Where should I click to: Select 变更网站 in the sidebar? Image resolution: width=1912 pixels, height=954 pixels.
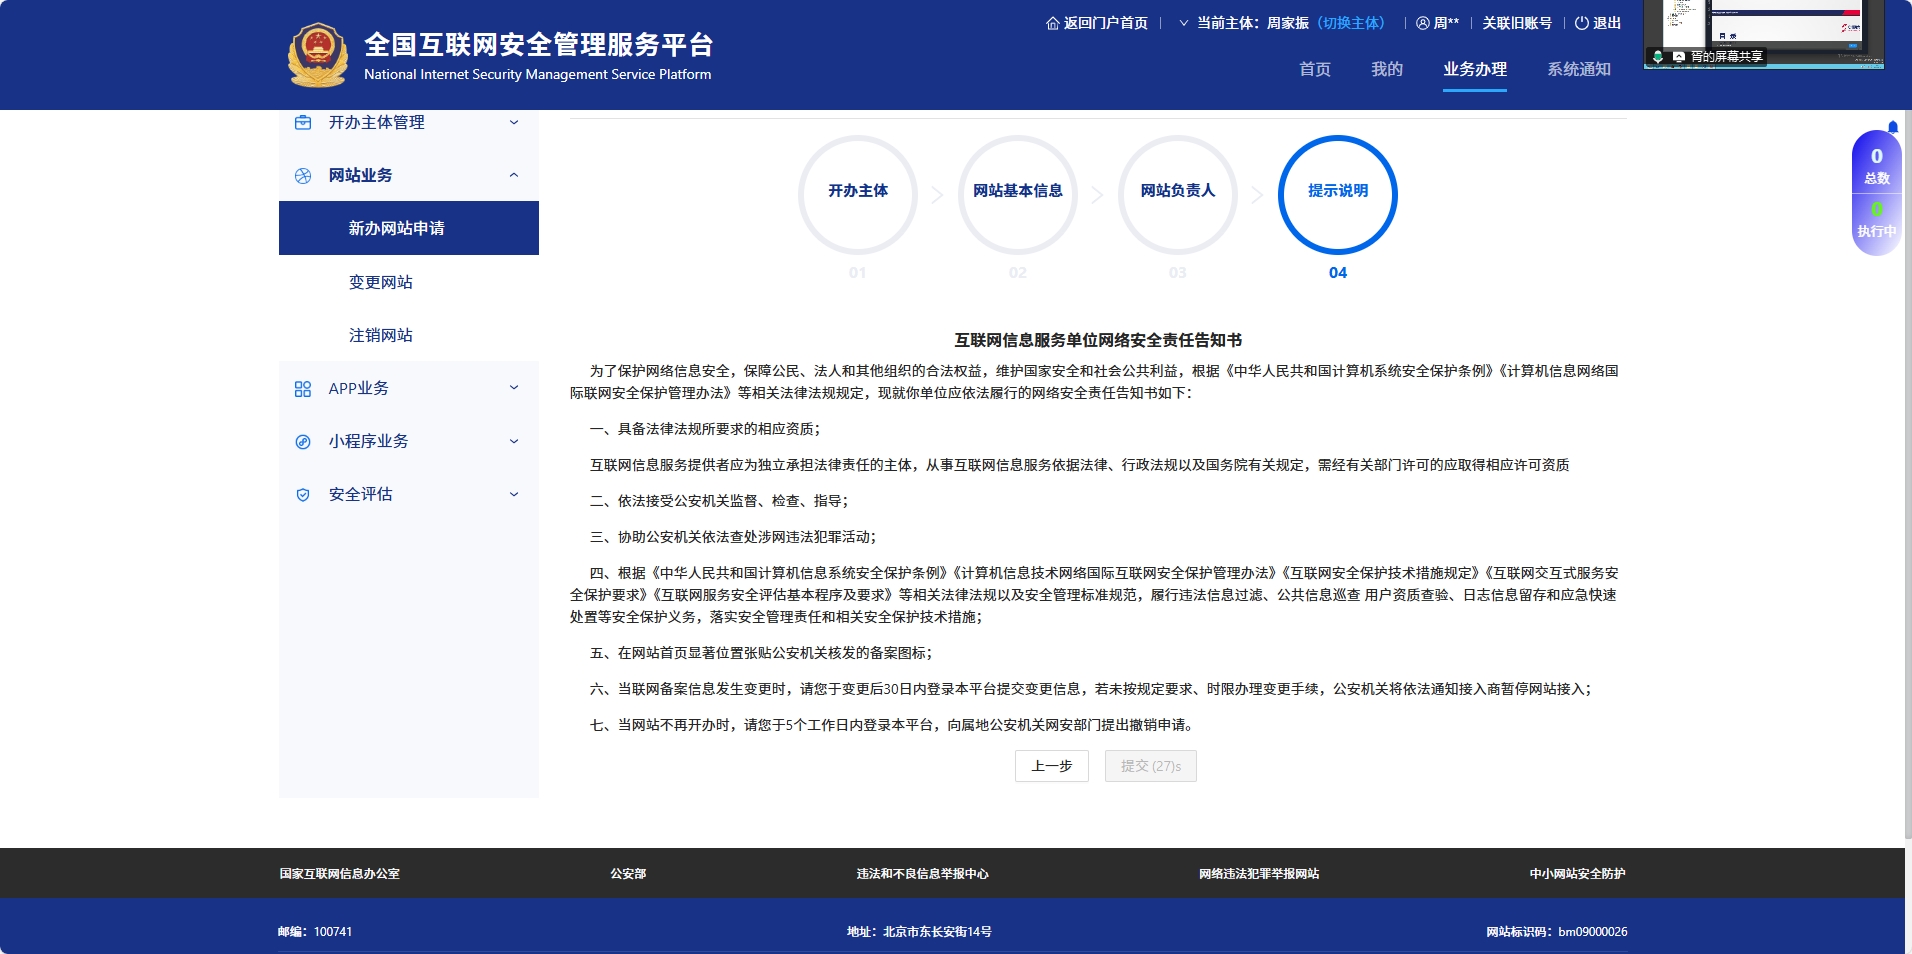(380, 282)
